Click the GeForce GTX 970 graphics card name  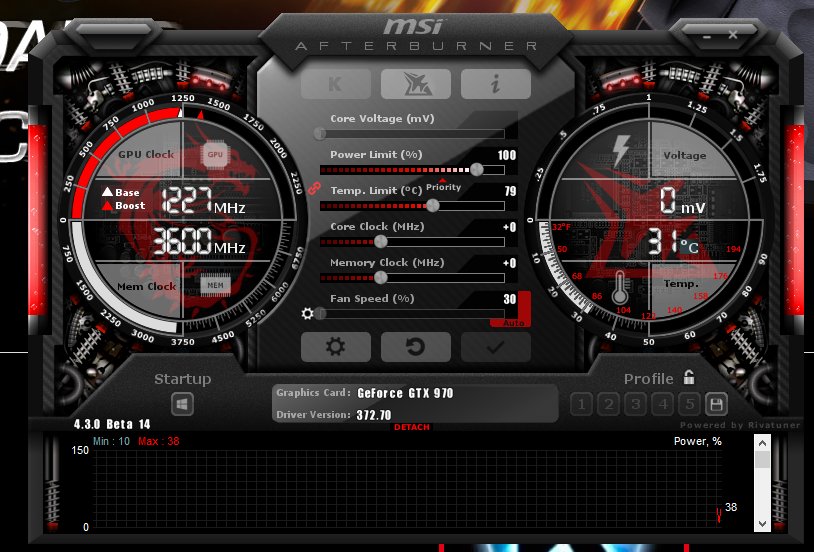click(405, 393)
